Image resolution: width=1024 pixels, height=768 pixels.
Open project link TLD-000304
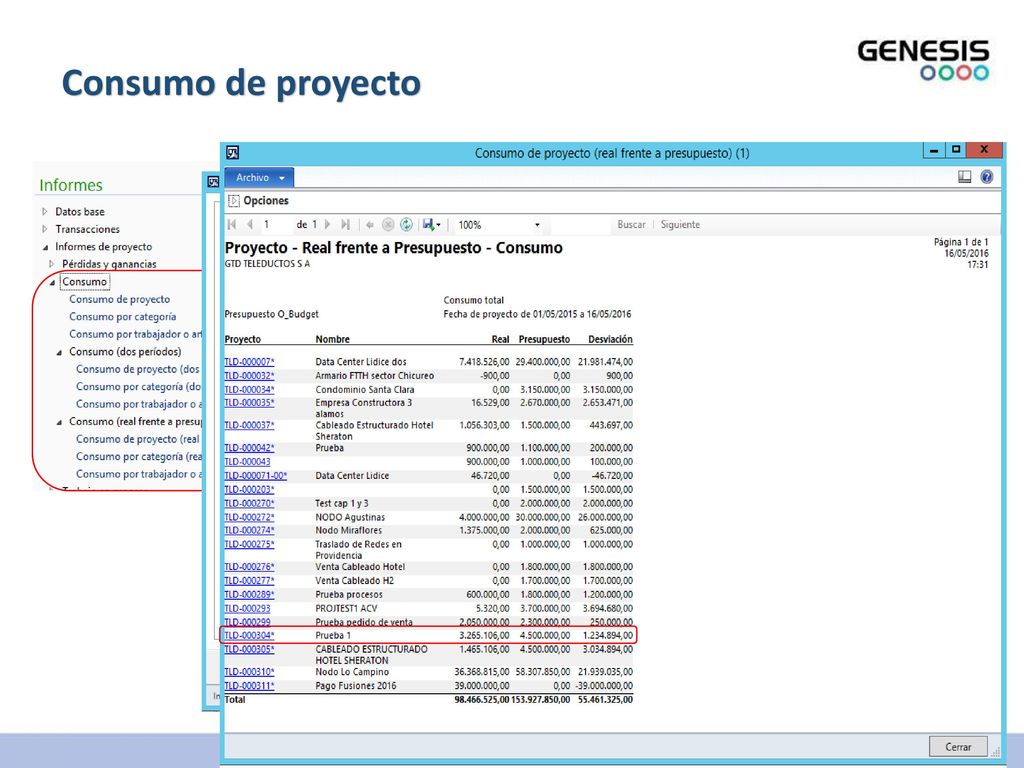click(249, 635)
